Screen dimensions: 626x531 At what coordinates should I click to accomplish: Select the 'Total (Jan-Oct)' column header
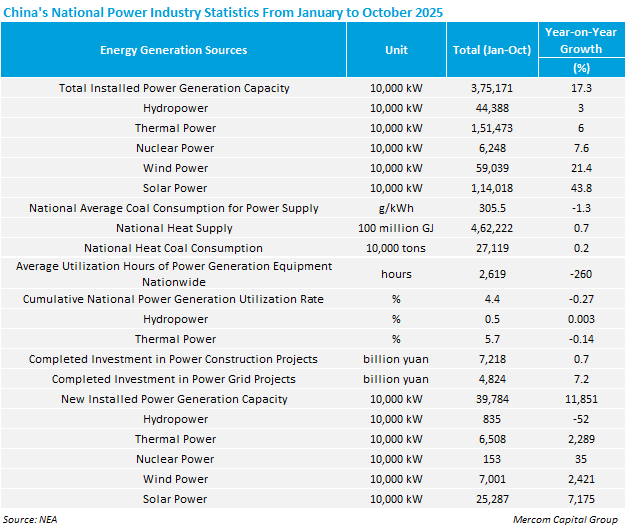(x=491, y=50)
